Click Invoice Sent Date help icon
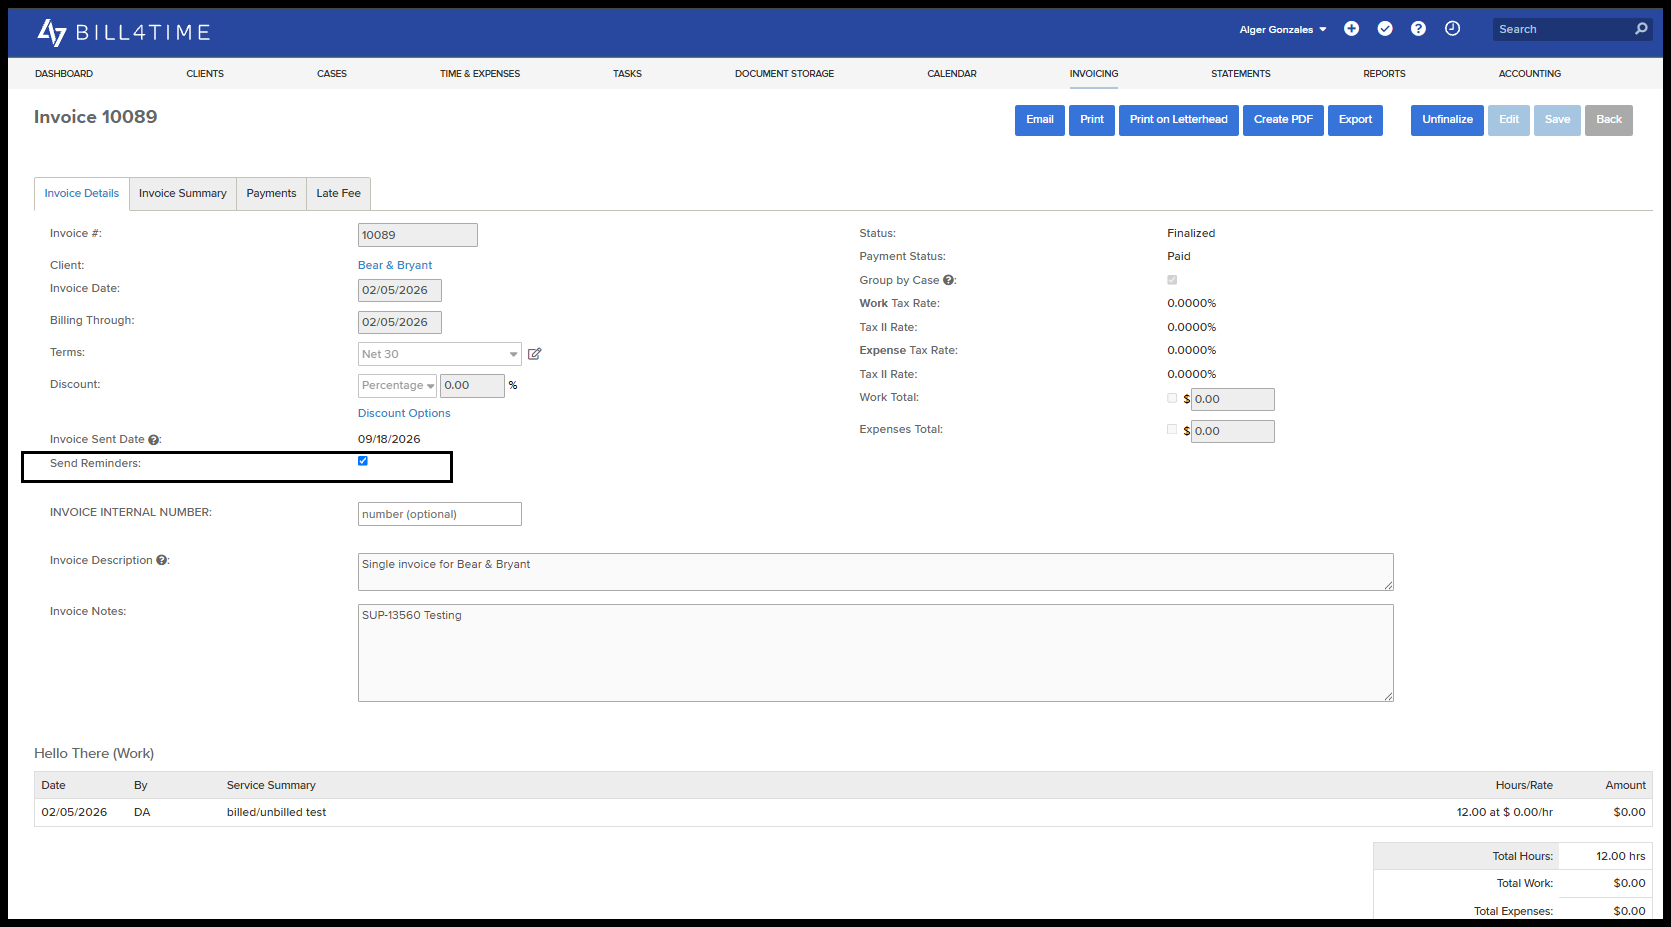The image size is (1671, 927). (x=154, y=440)
